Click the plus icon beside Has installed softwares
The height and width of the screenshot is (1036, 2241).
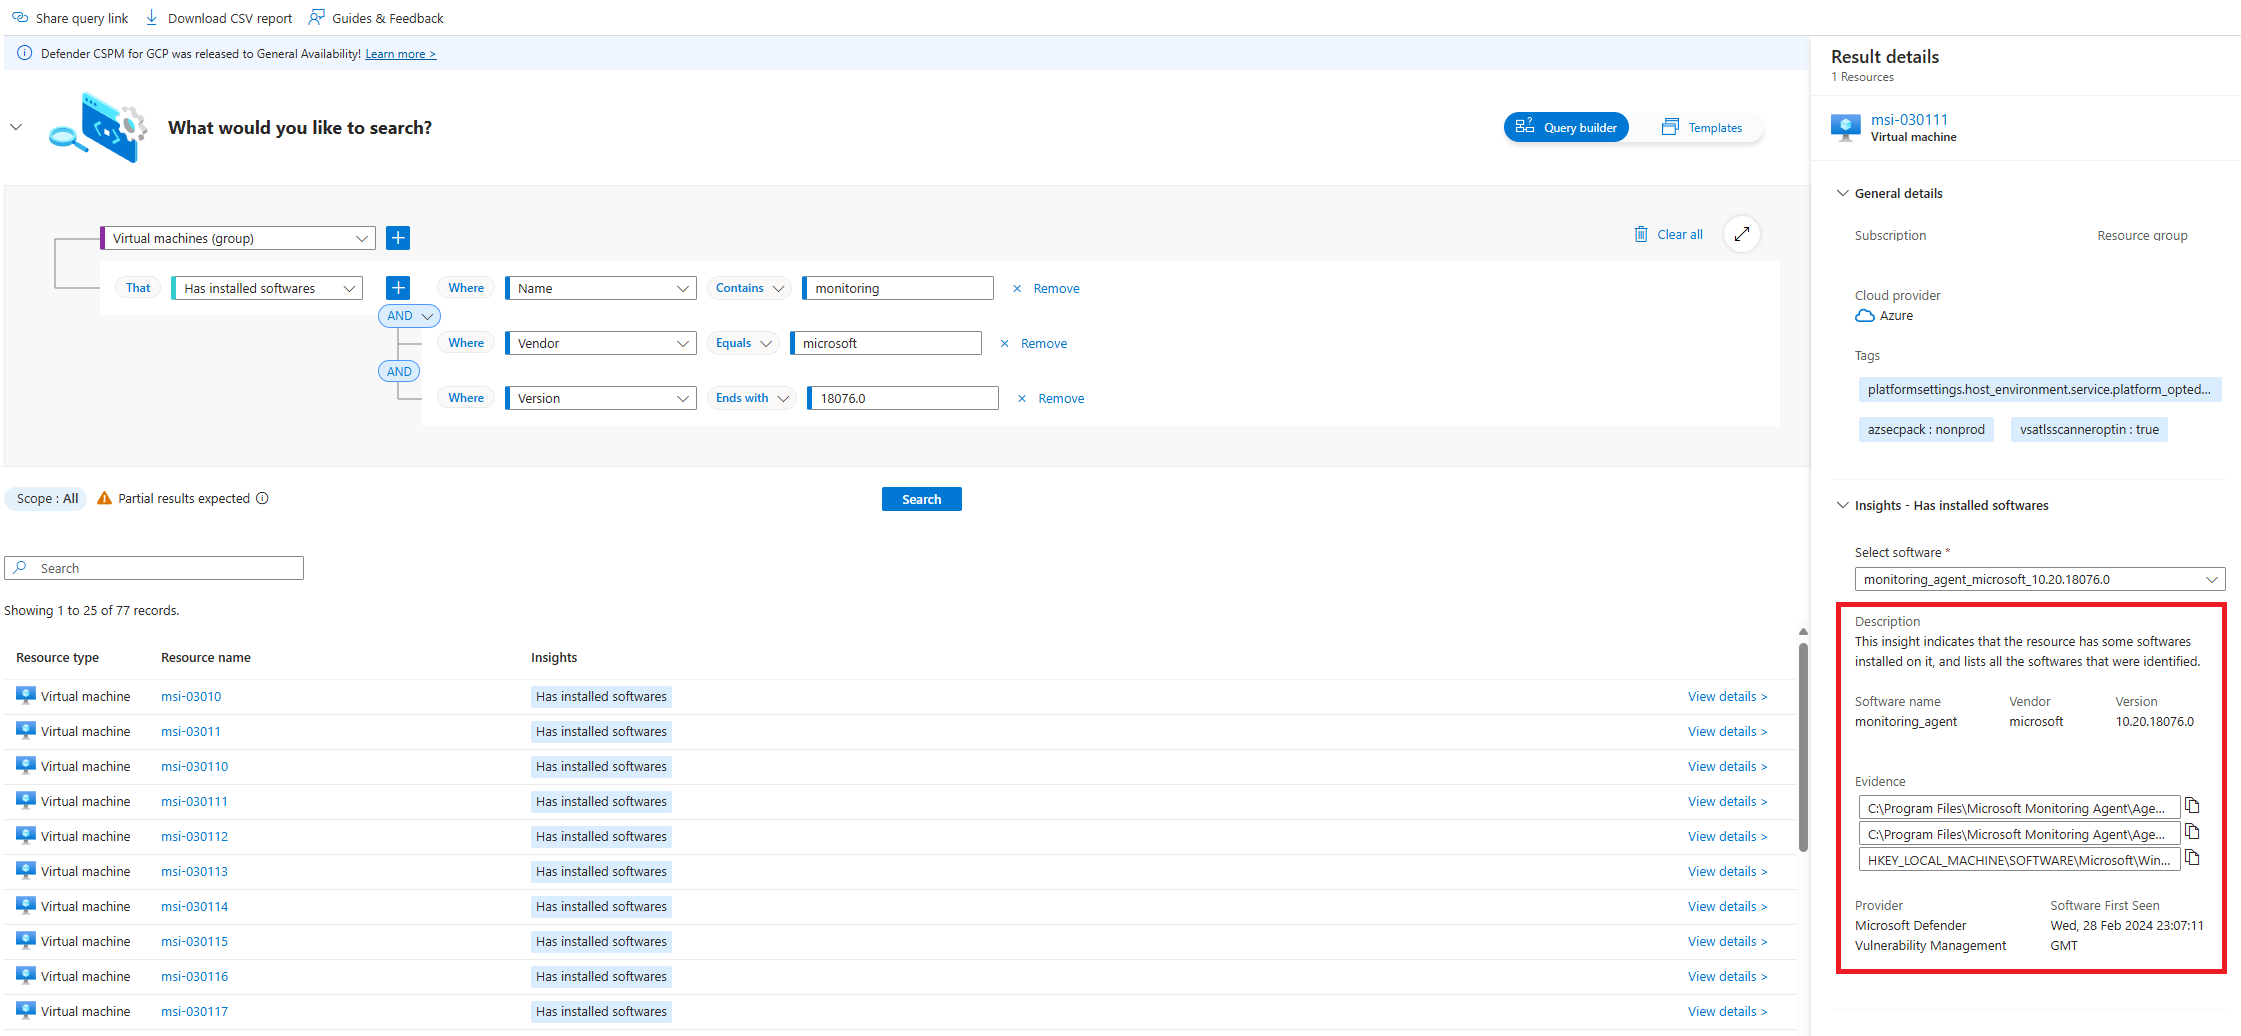tap(398, 287)
